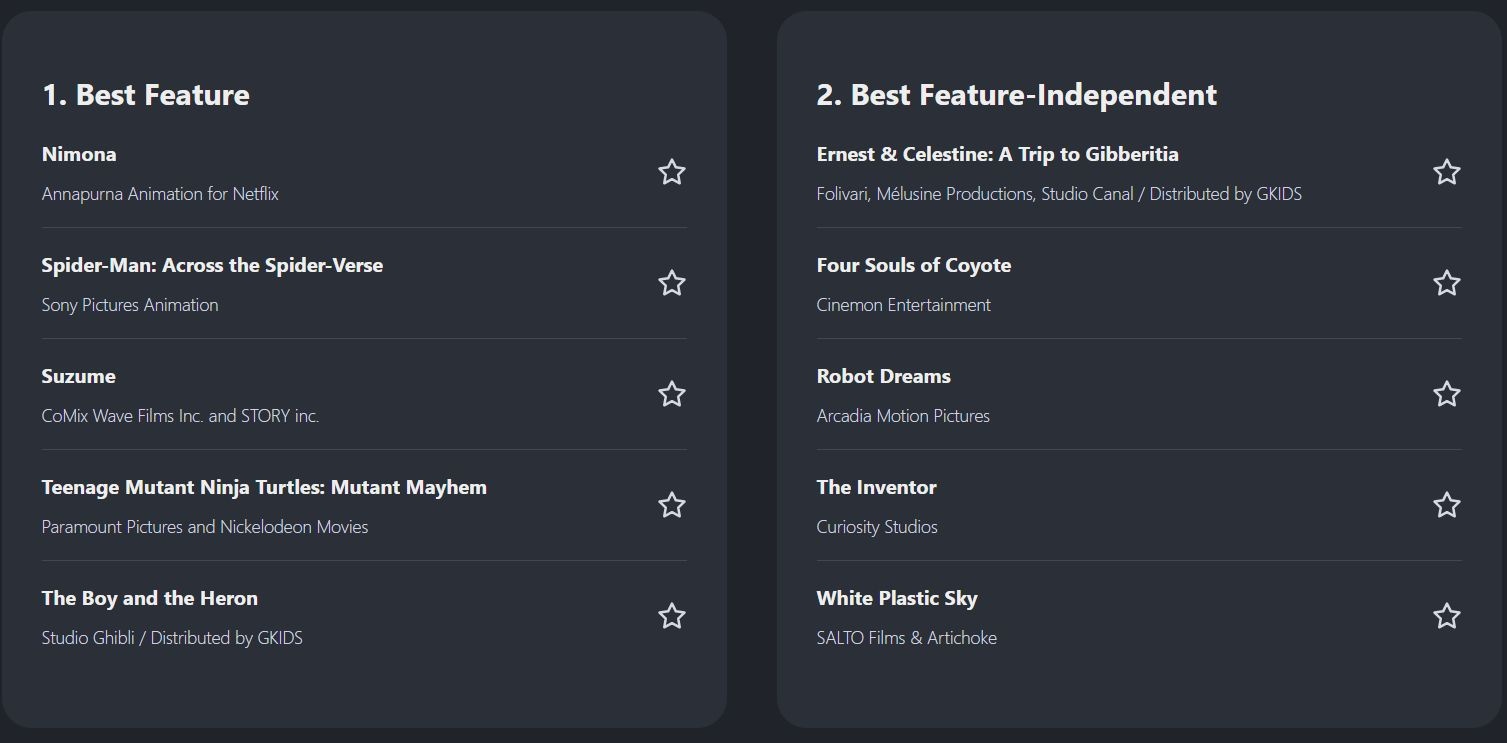Viewport: 1507px width, 743px height.
Task: Open the Suzume title text
Action: (x=79, y=376)
